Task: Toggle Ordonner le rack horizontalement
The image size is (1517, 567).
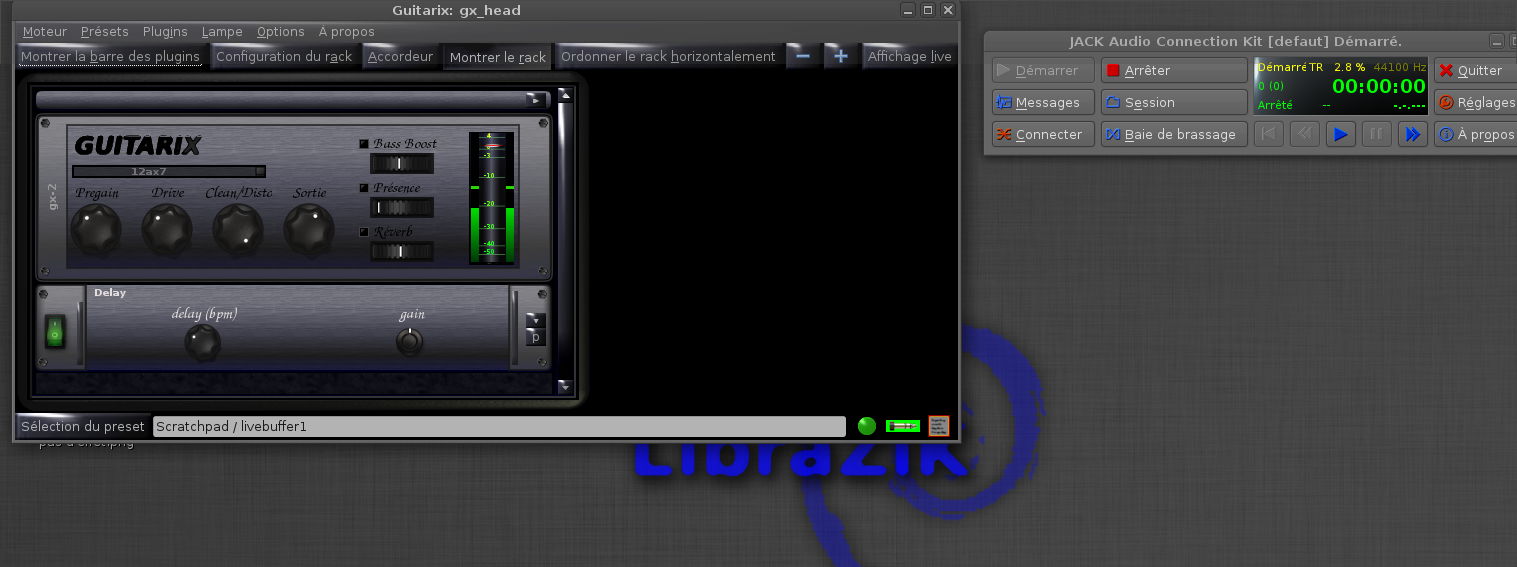Action: click(668, 56)
